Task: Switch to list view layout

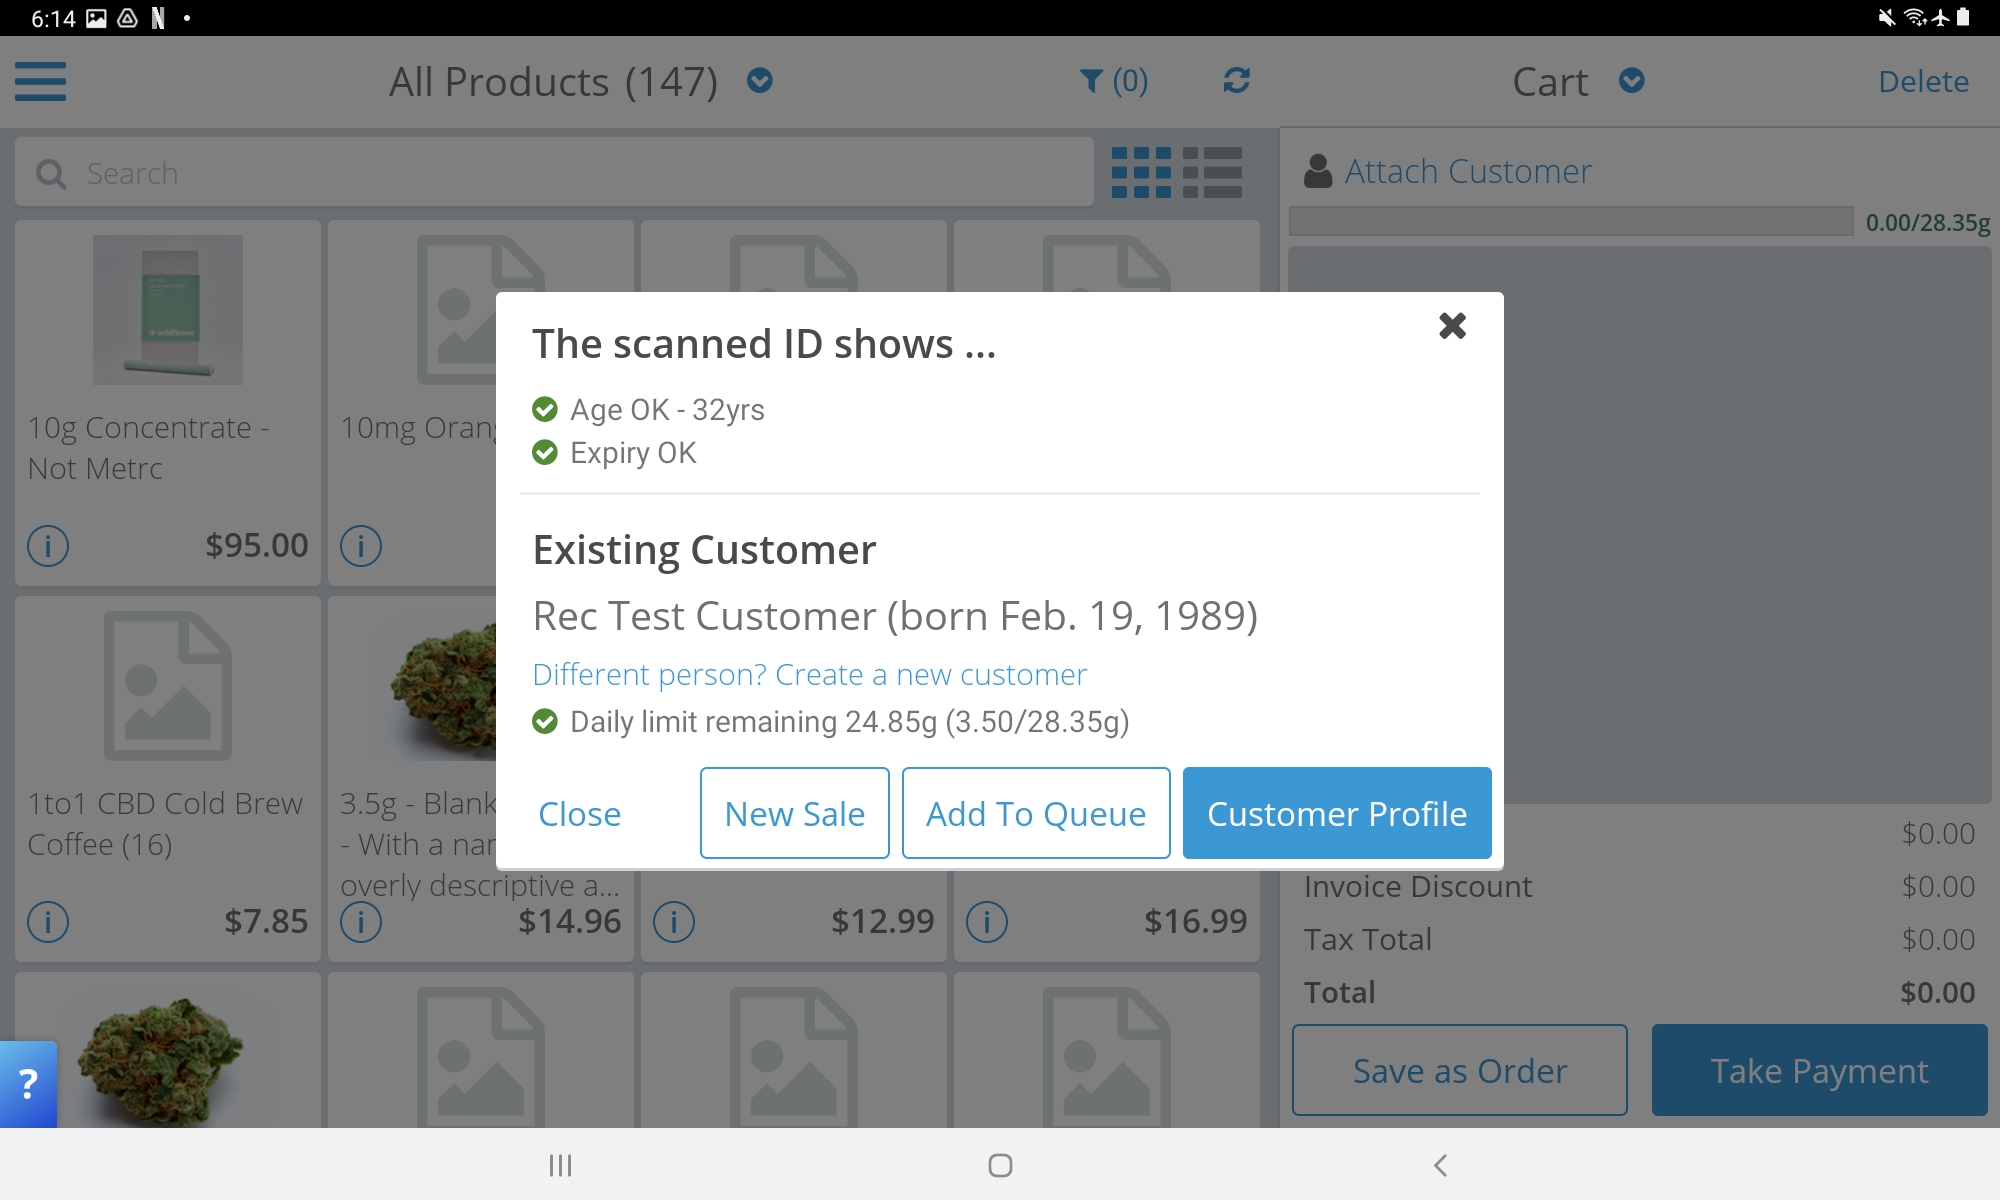Action: (1212, 173)
